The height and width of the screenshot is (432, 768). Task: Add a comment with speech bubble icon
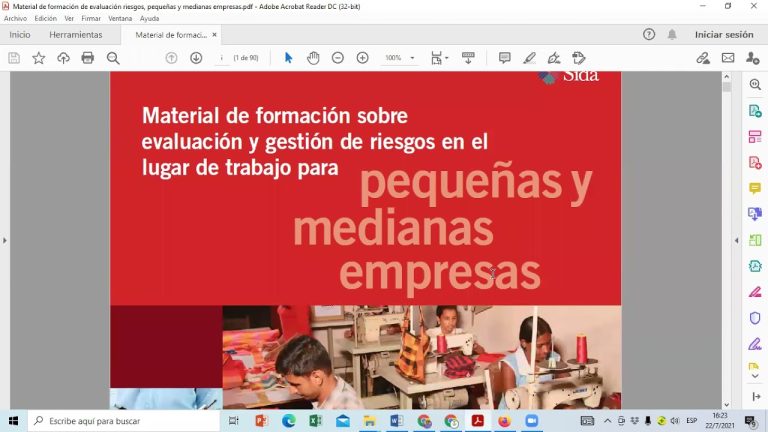click(x=504, y=58)
